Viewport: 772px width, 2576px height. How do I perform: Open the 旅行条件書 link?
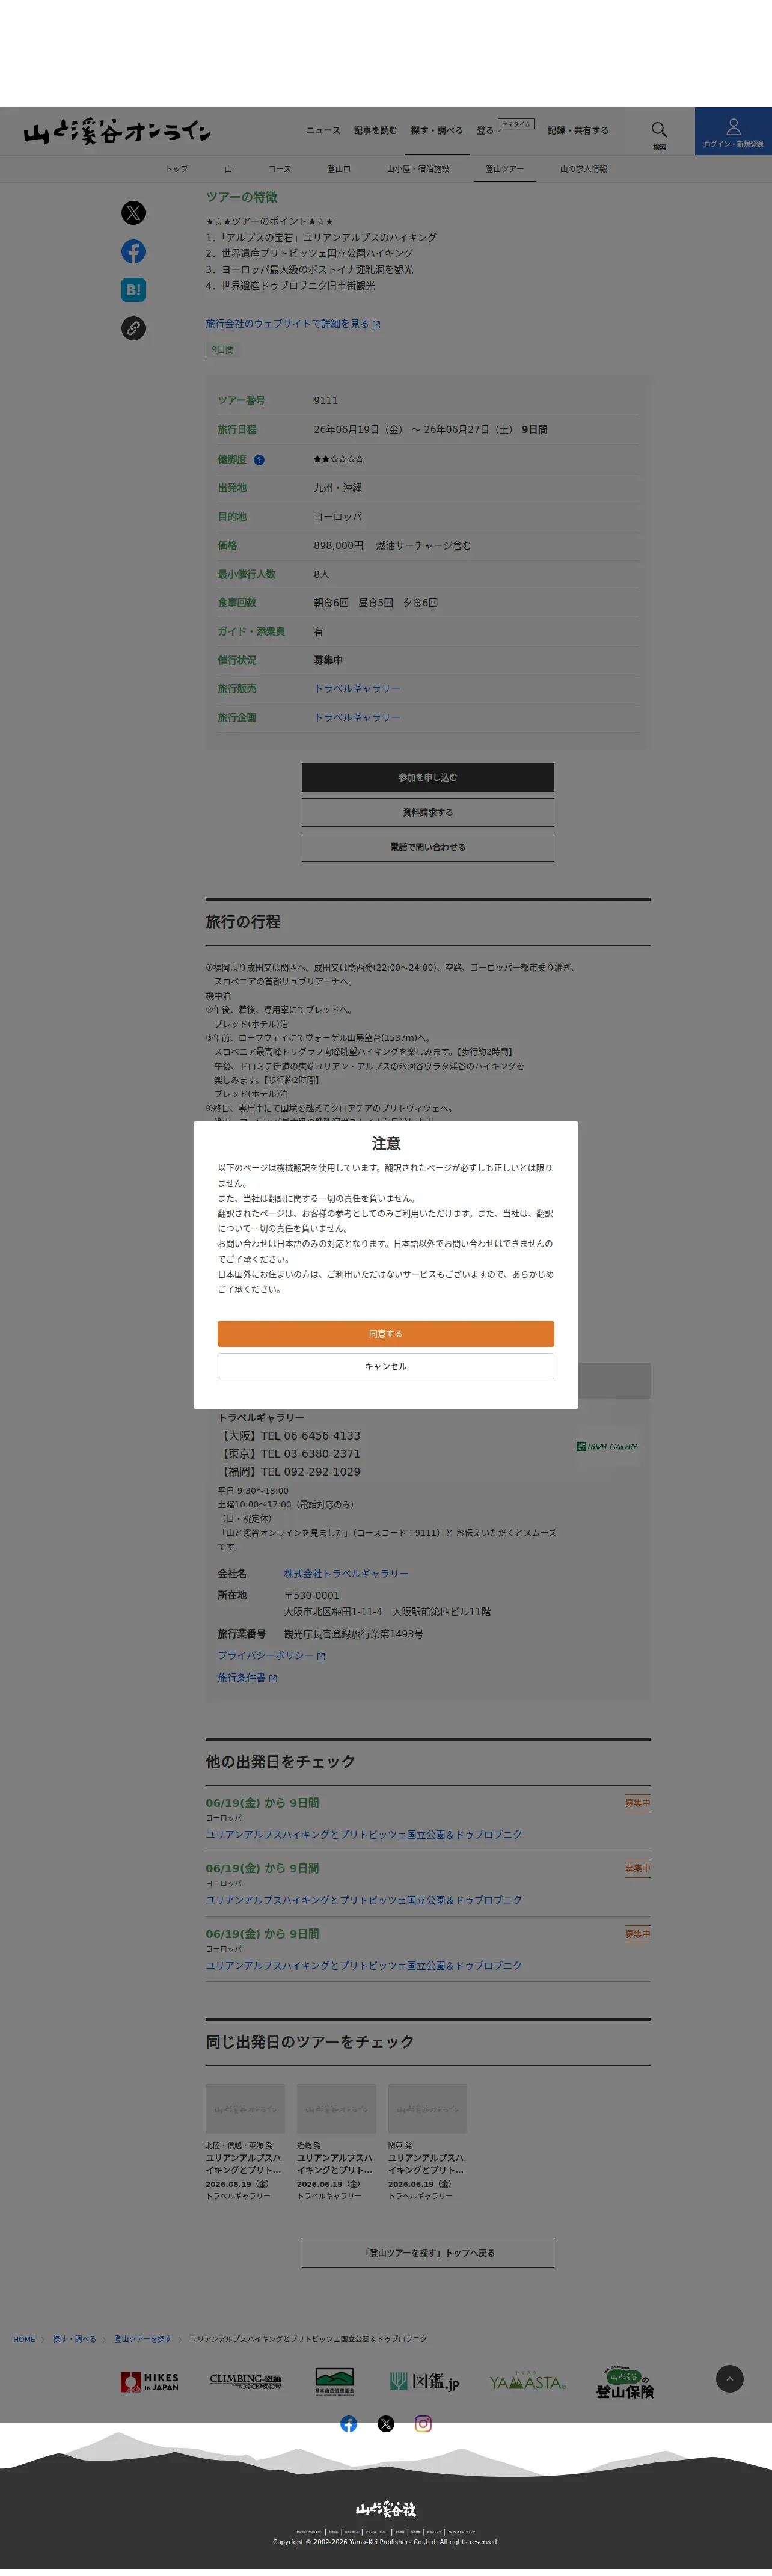click(x=247, y=1678)
